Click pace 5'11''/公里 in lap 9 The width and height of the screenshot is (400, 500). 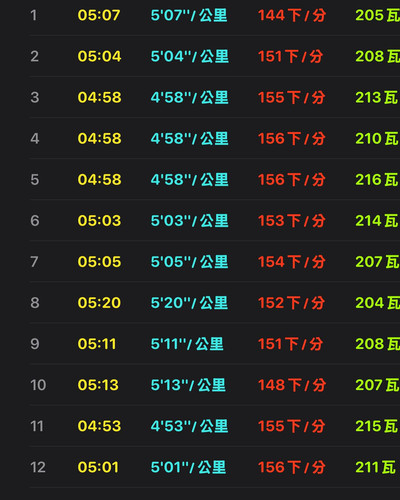pyautogui.click(x=187, y=344)
